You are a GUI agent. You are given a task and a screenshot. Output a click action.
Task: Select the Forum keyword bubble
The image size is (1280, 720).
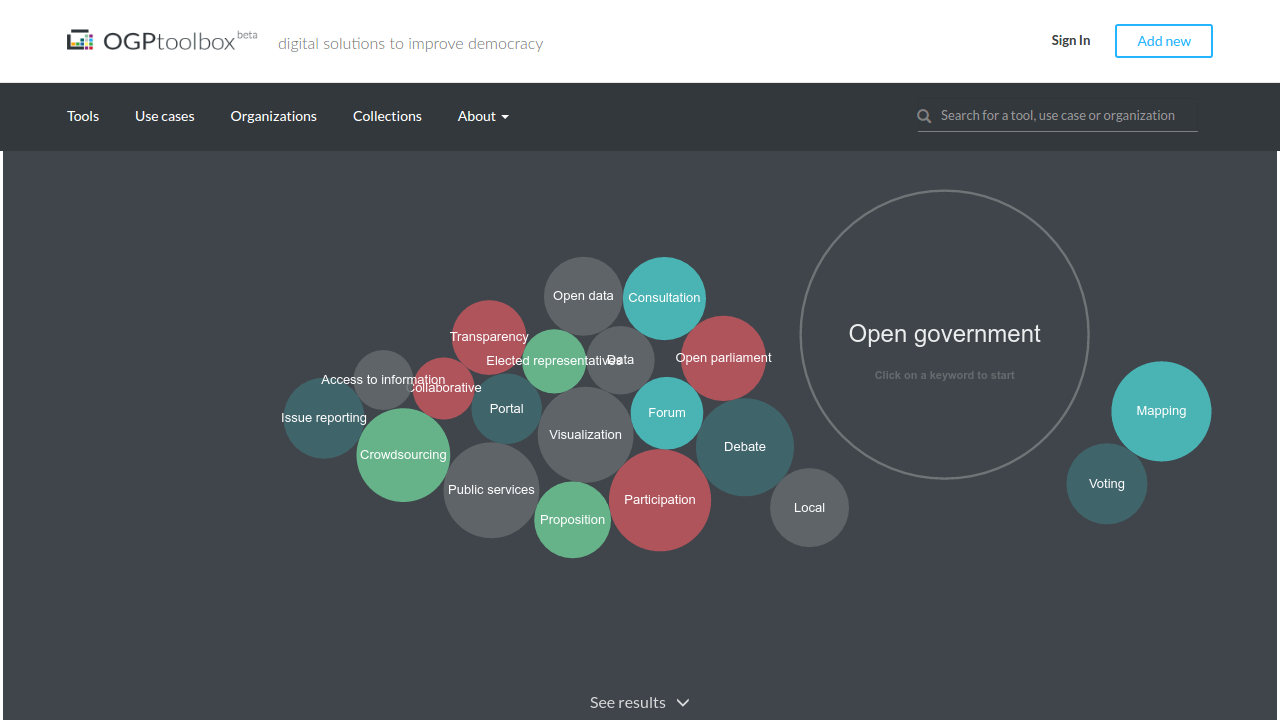pyautogui.click(x=667, y=413)
